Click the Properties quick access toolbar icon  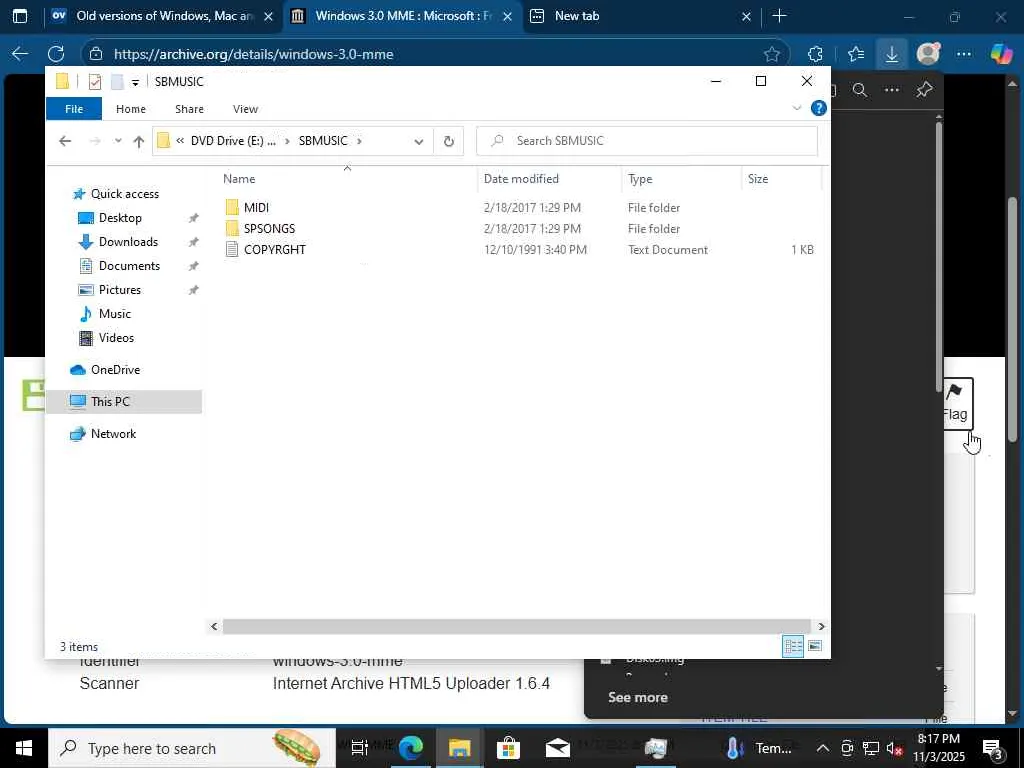pyautogui.click(x=95, y=82)
